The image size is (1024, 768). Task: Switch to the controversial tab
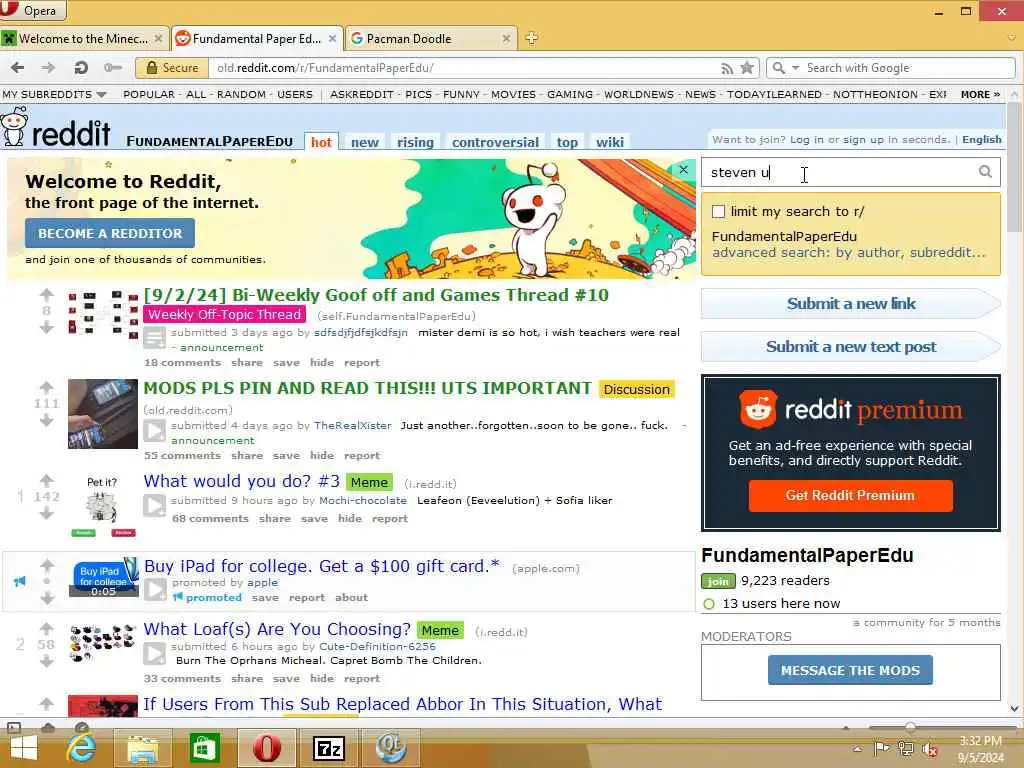click(495, 142)
